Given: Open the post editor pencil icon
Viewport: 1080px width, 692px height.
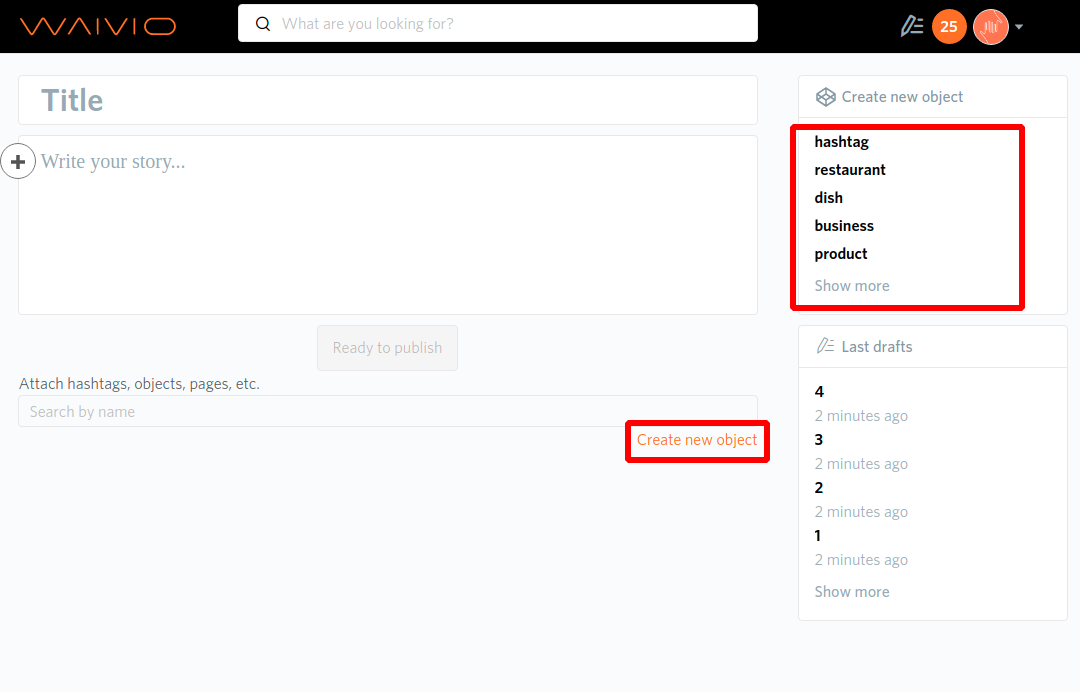Looking at the screenshot, I should coord(911,27).
